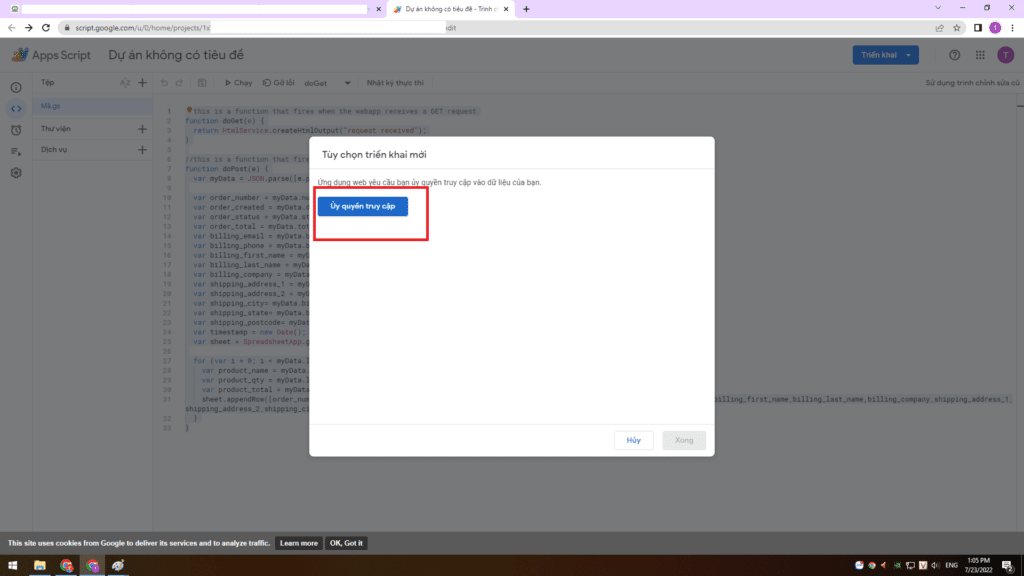Open File Explorer from the taskbar
This screenshot has height=576, width=1024.
coord(40,566)
